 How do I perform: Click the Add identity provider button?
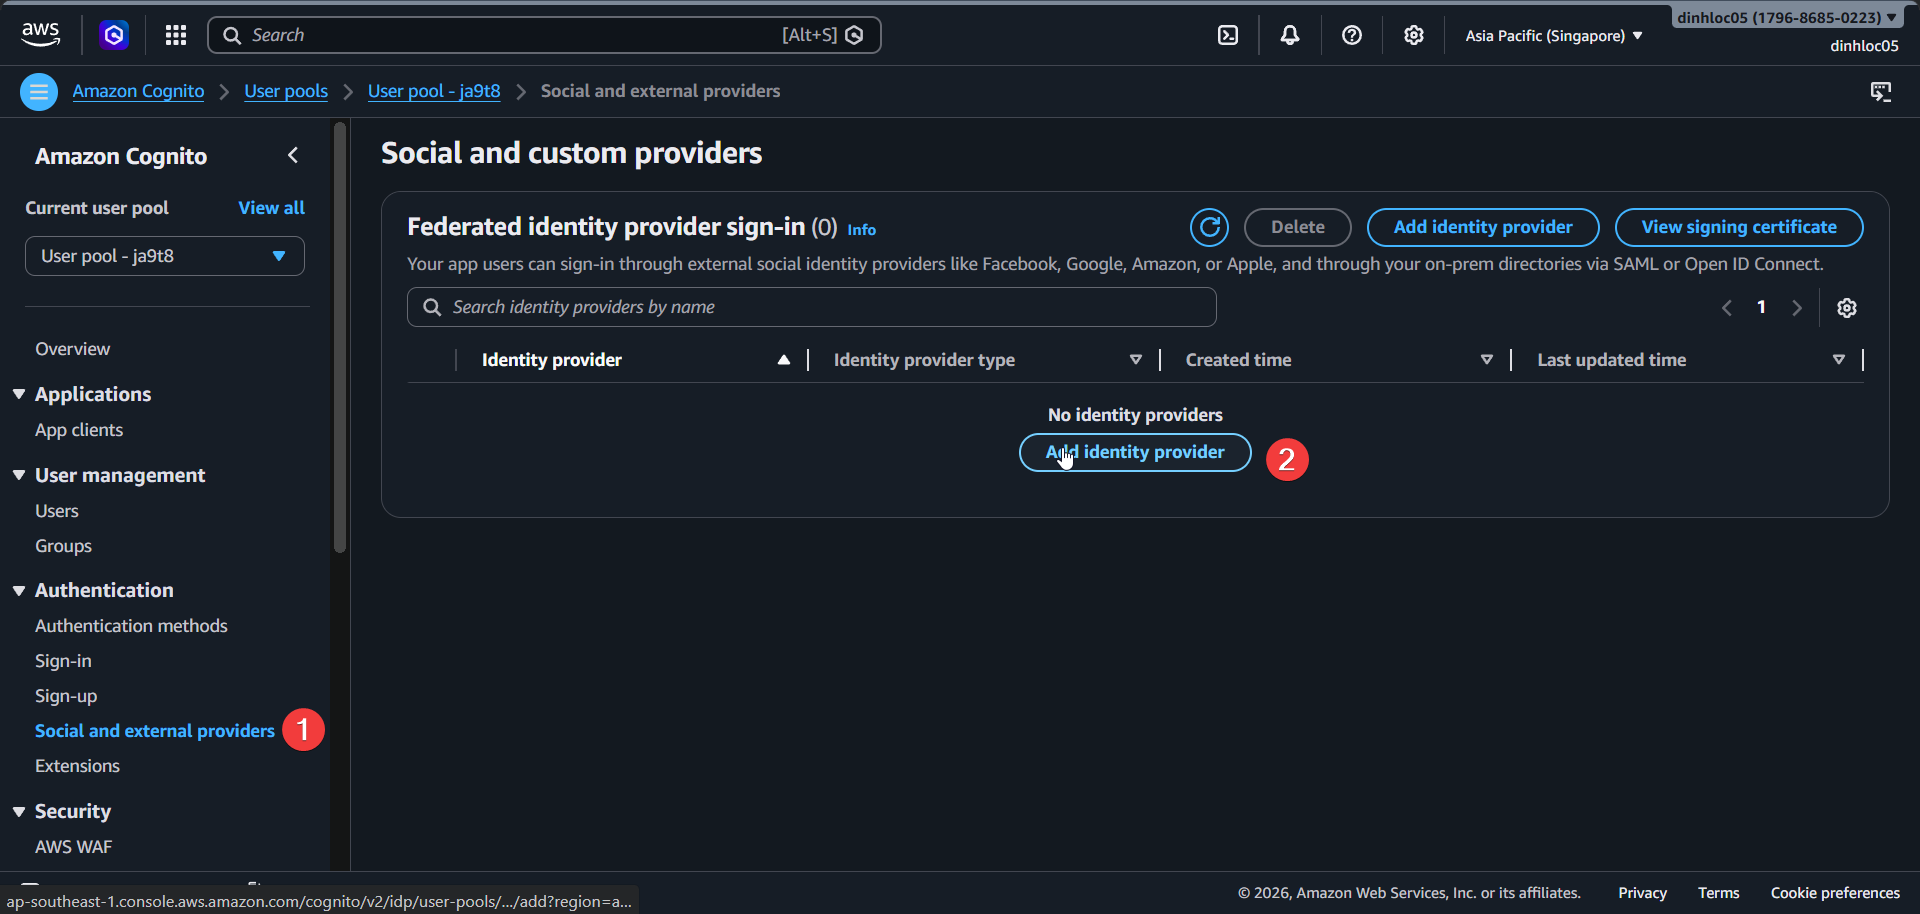point(1482,227)
